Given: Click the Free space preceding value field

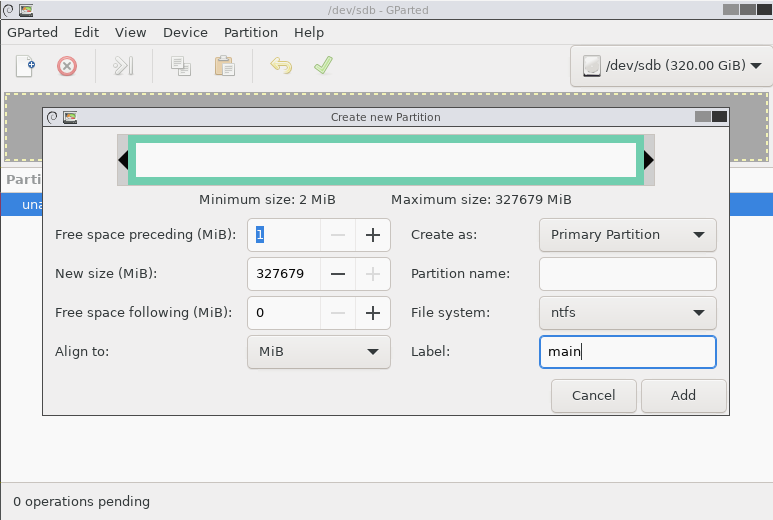Looking at the screenshot, I should pyautogui.click(x=284, y=235).
